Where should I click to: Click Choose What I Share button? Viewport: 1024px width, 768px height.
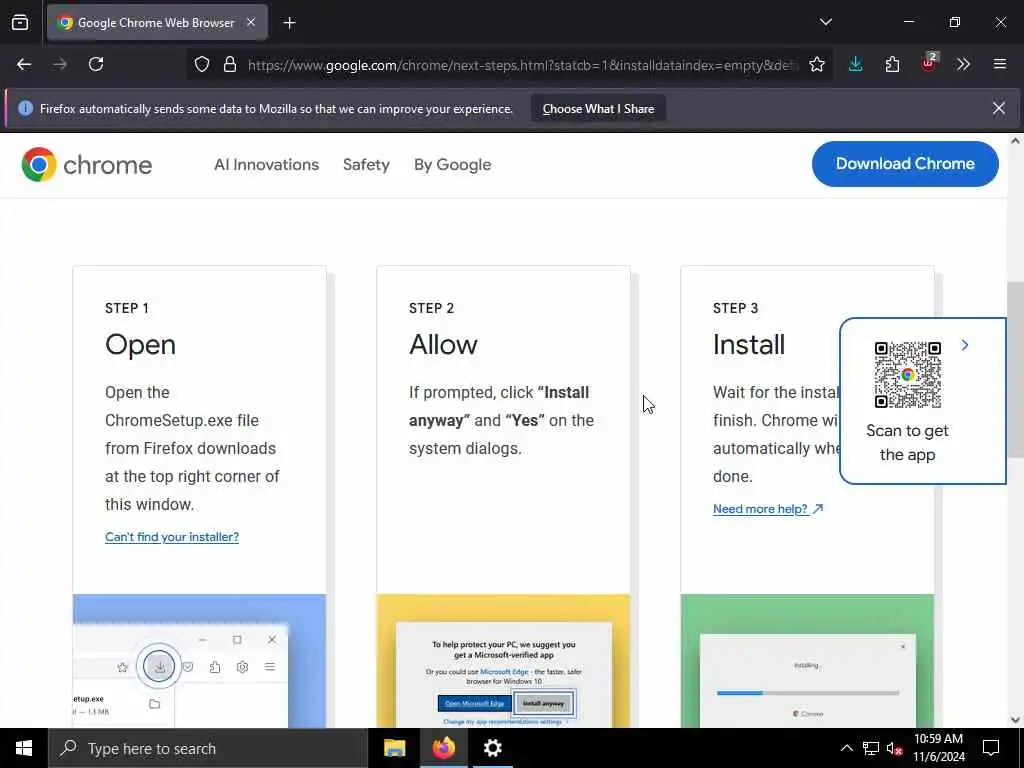598,108
